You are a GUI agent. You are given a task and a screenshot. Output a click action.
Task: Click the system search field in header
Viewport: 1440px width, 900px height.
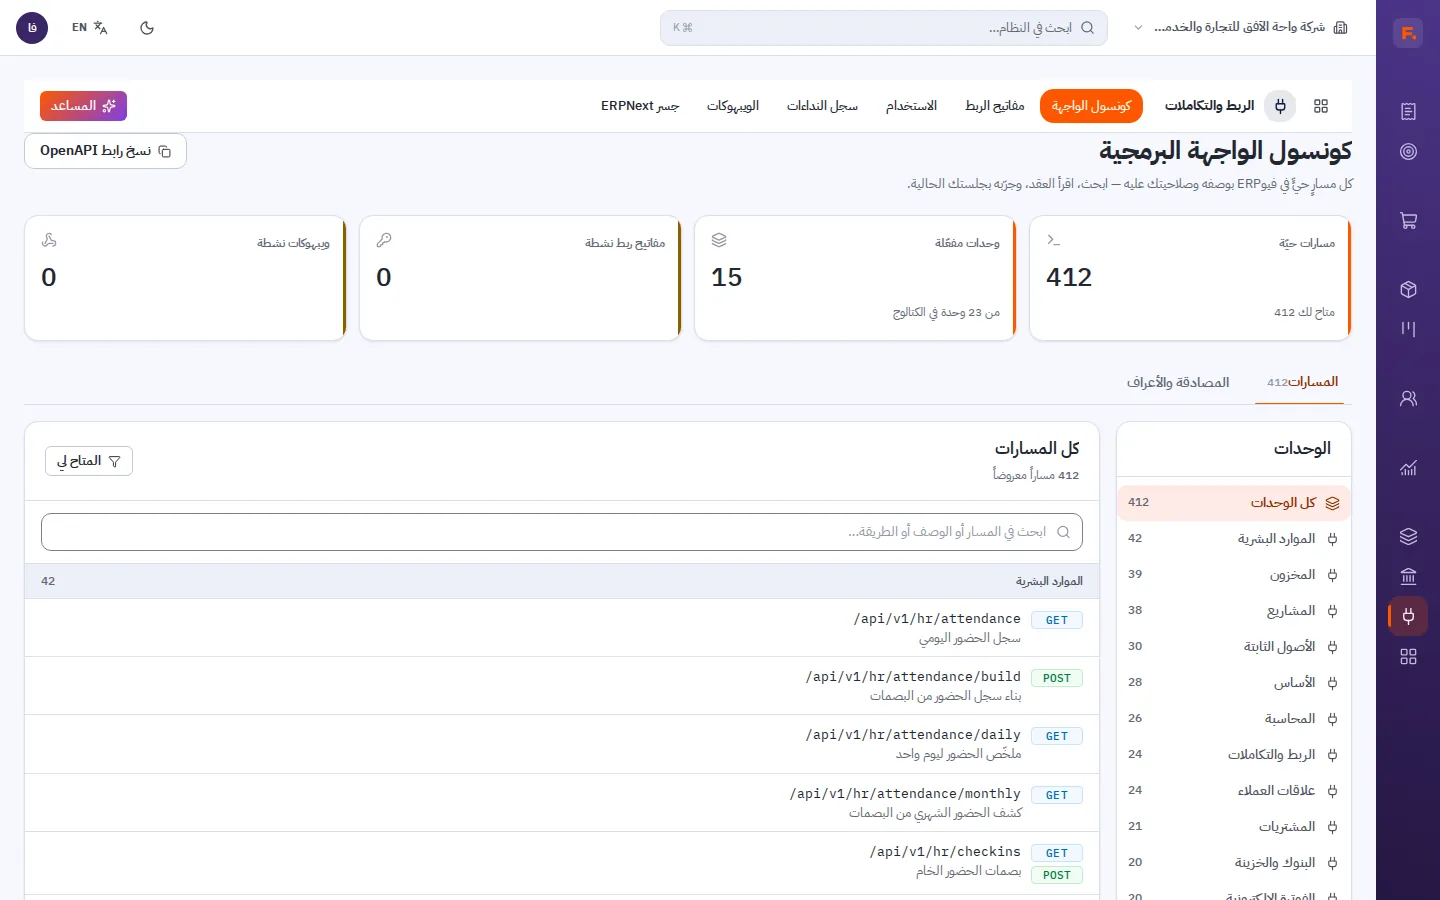coord(883,28)
